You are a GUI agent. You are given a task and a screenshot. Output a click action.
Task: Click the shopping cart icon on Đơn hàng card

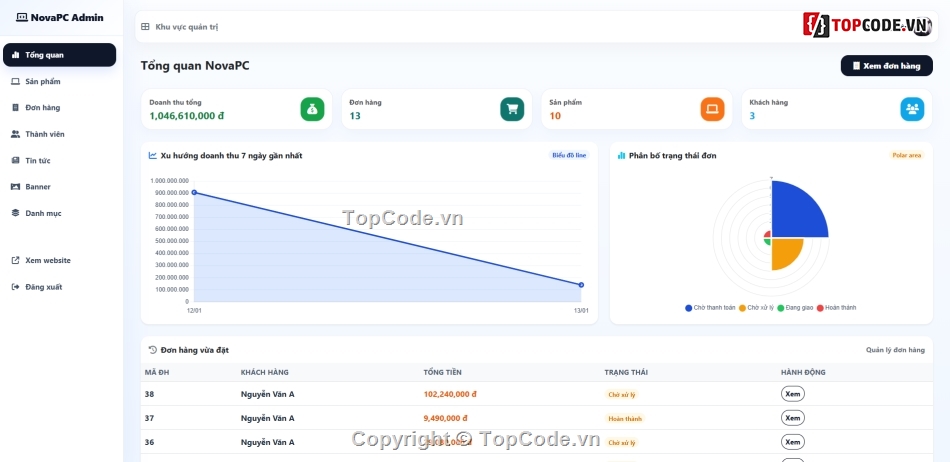512,109
